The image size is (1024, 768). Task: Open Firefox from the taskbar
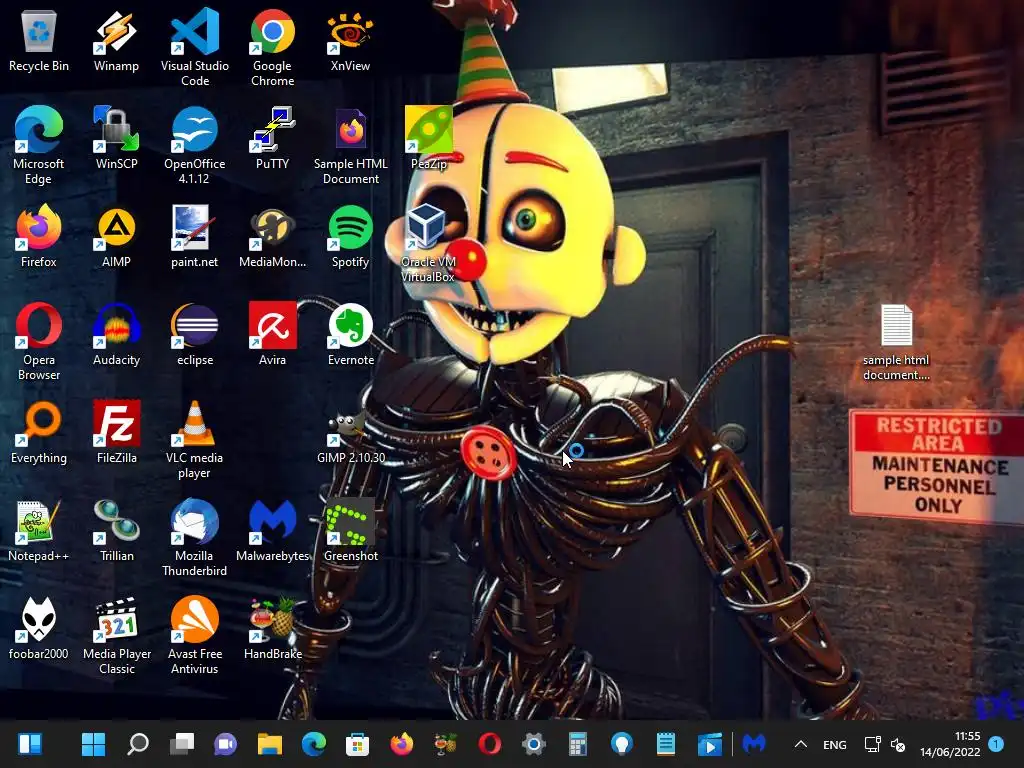click(x=402, y=744)
